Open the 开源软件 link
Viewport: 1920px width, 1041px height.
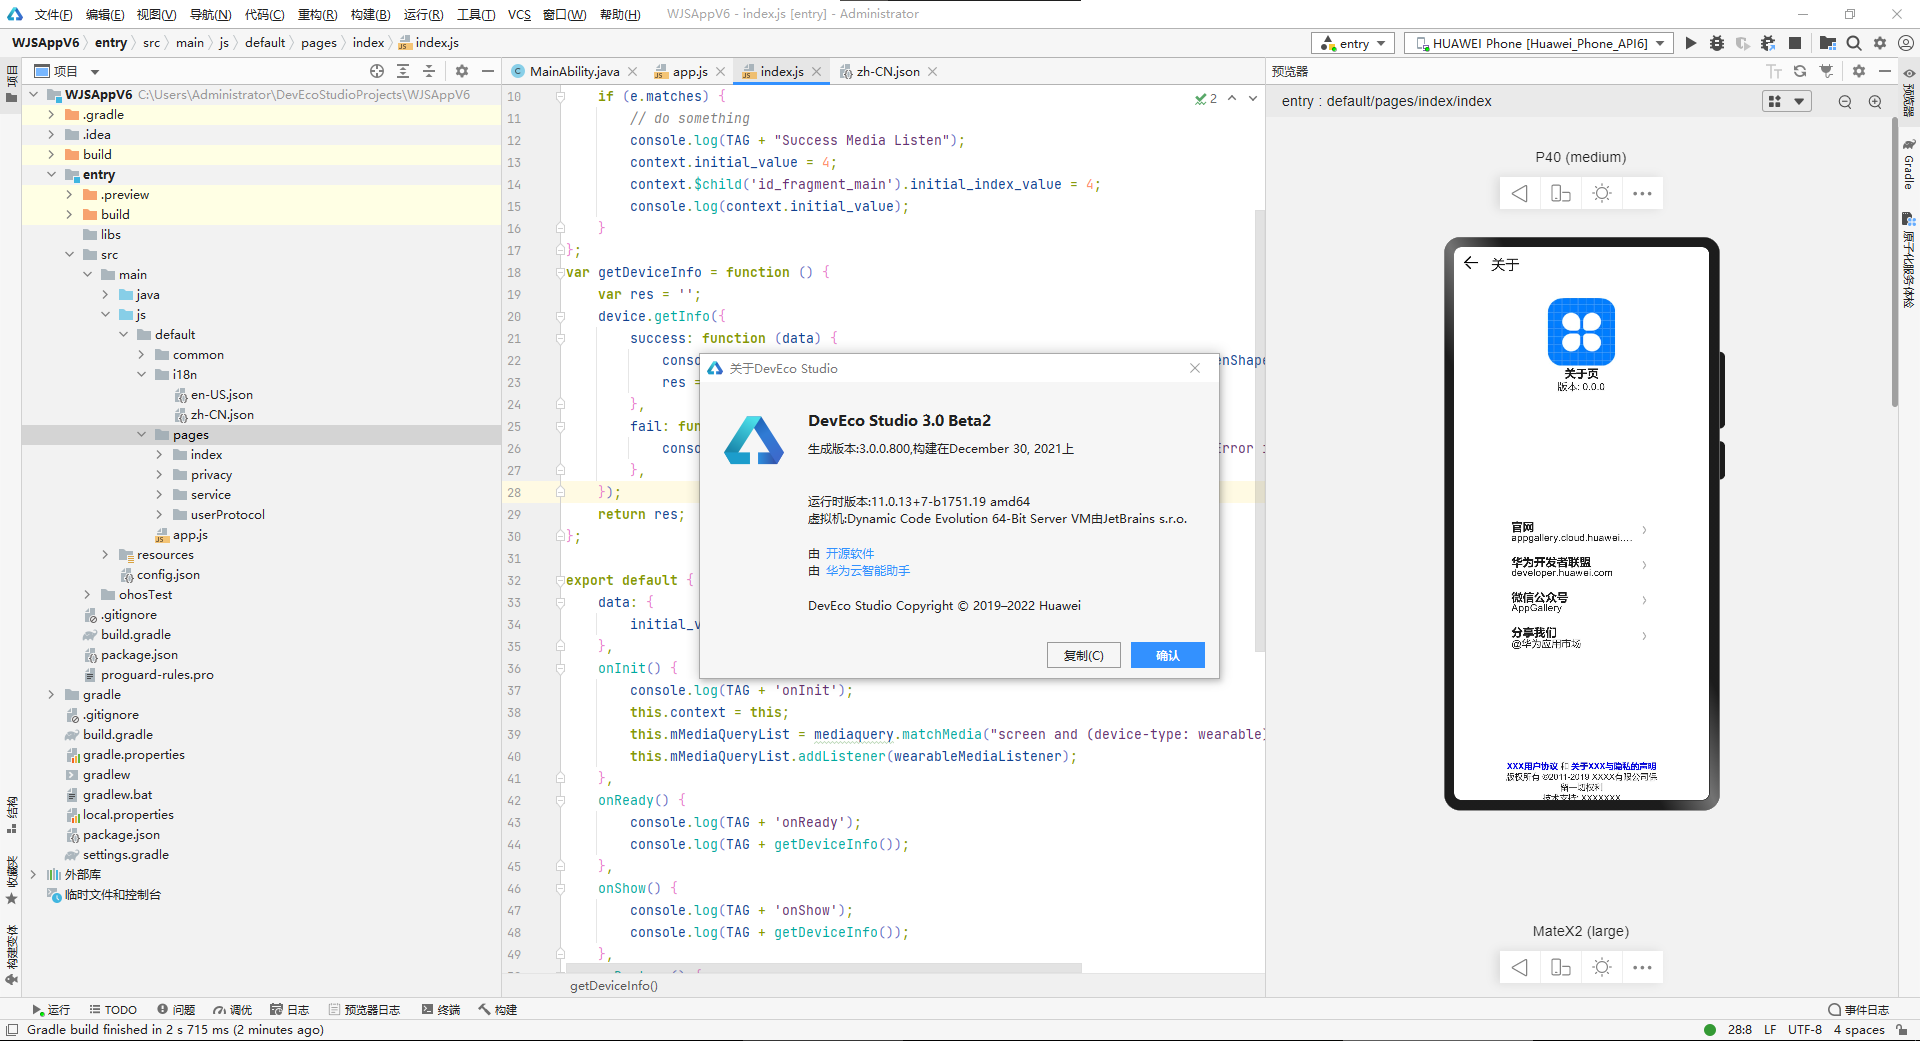[x=849, y=554]
